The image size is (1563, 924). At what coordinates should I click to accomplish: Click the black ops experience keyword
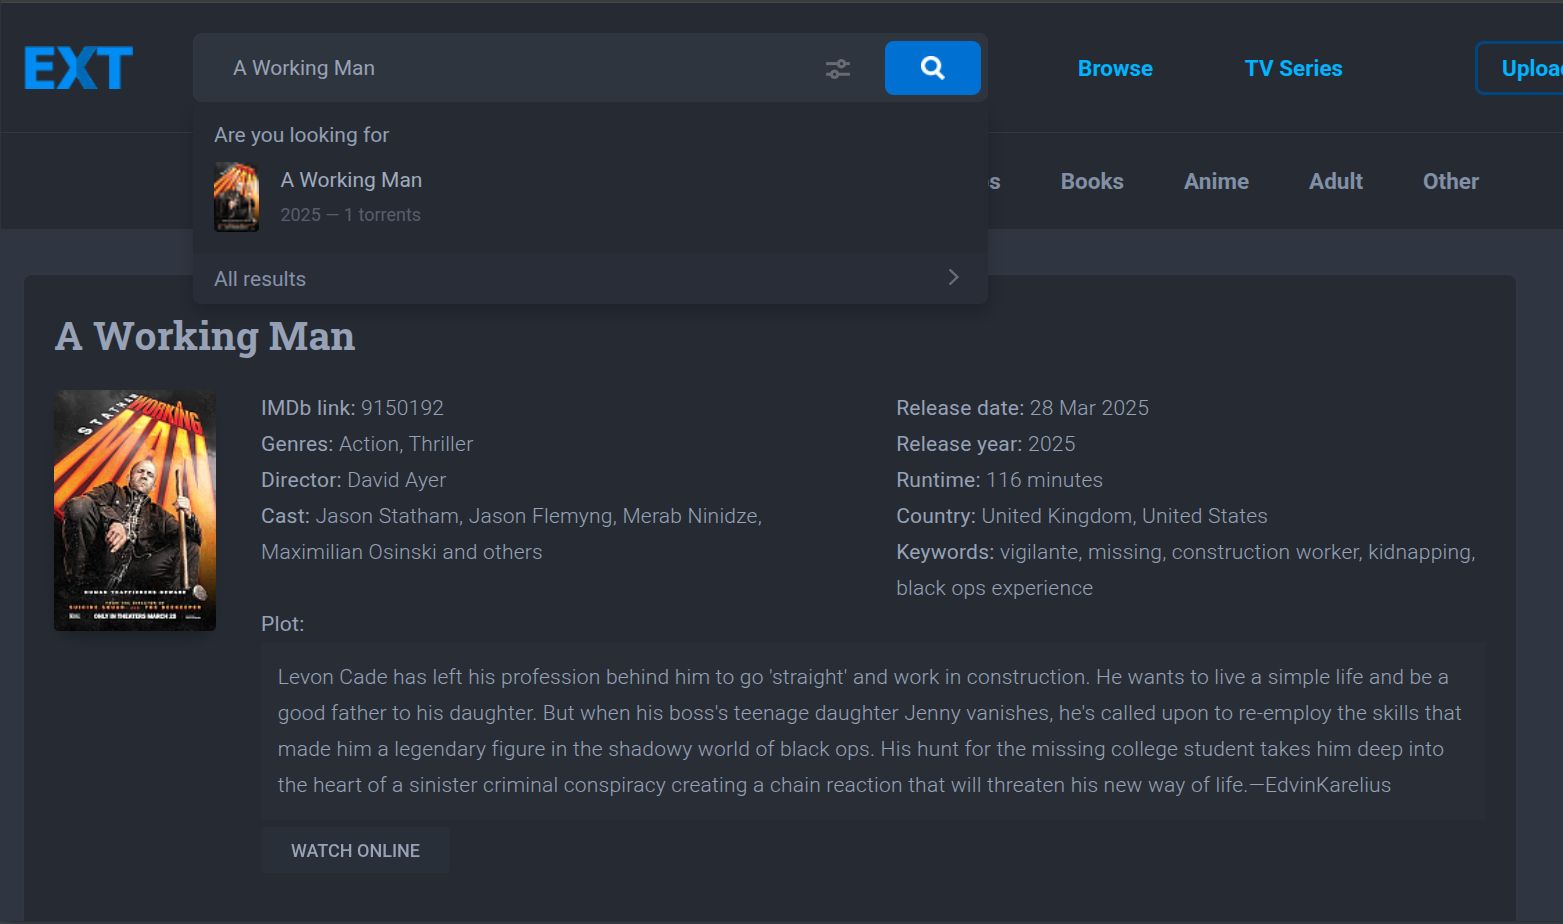pos(994,588)
